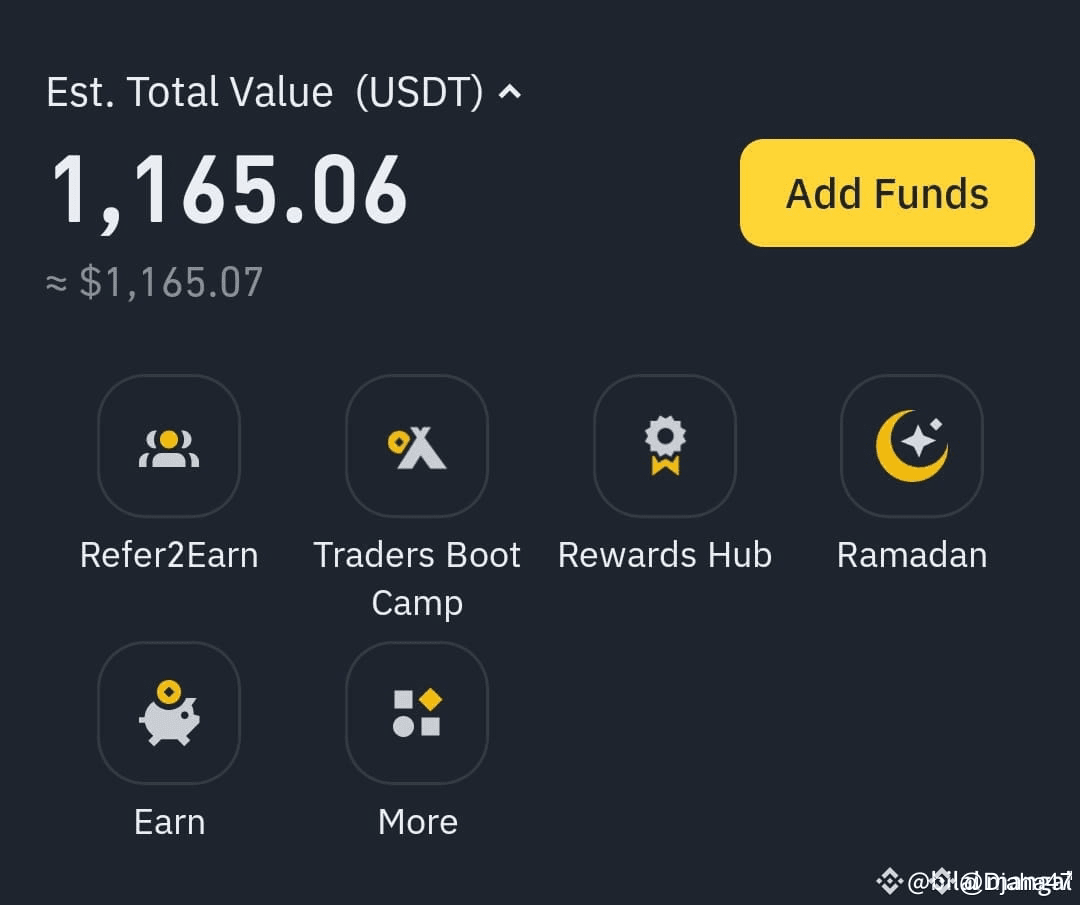Tap the More label text
1080x905 pixels.
click(417, 822)
